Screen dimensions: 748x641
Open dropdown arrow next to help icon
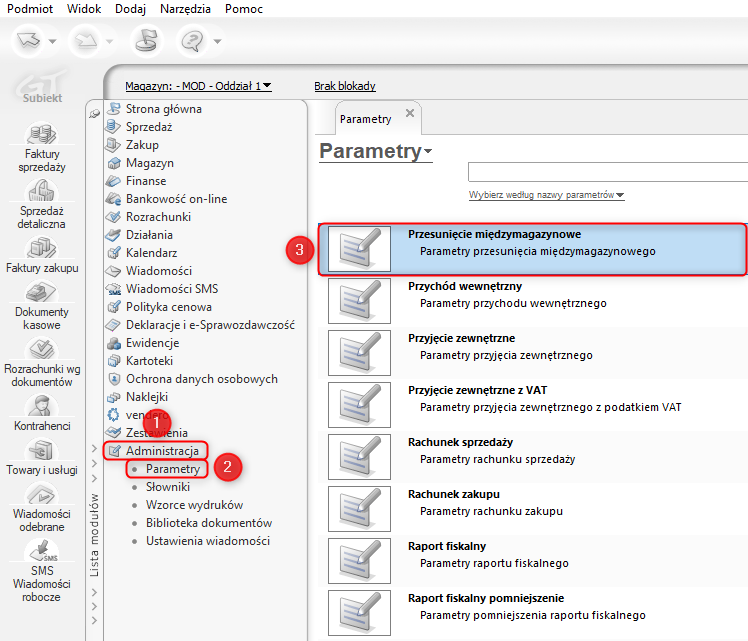[218, 41]
